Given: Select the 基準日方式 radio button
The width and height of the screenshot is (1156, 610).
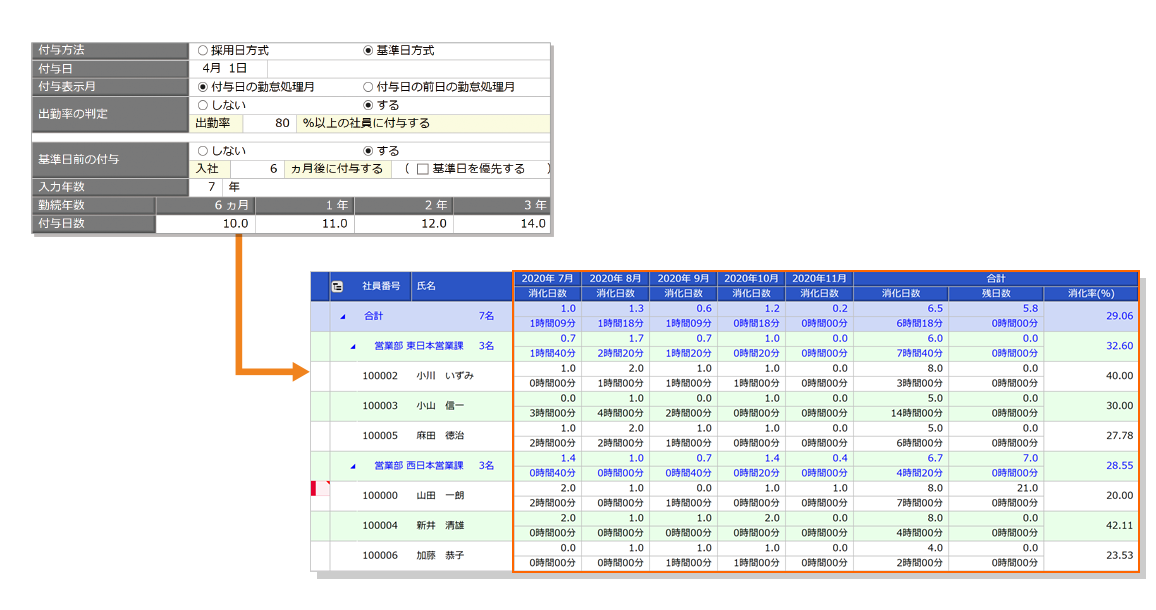Looking at the screenshot, I should (368, 50).
